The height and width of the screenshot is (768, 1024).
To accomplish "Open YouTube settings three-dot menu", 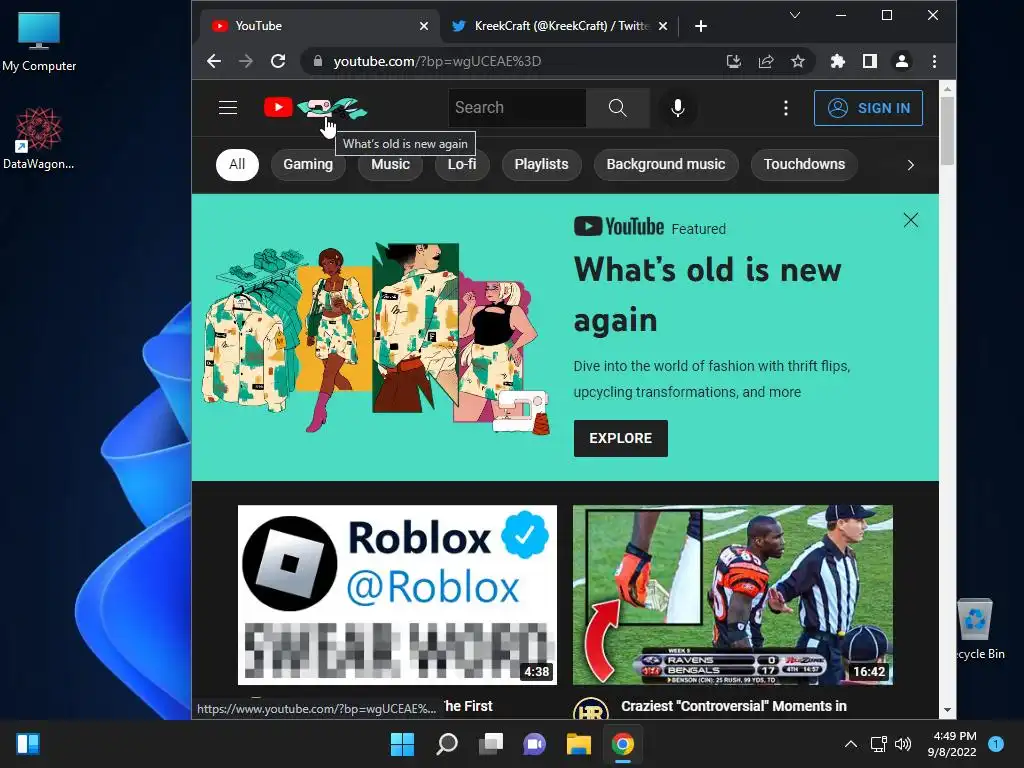I will (786, 108).
